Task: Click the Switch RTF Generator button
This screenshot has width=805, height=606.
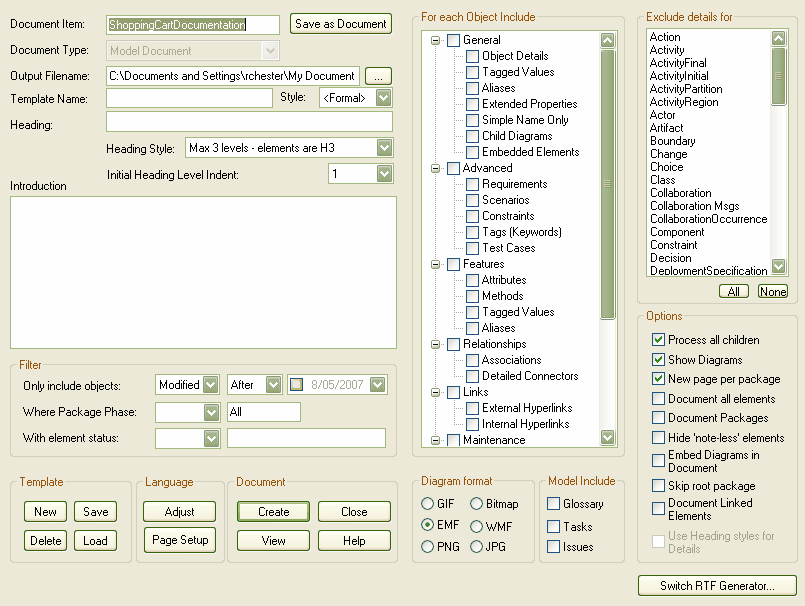Action: click(x=717, y=586)
